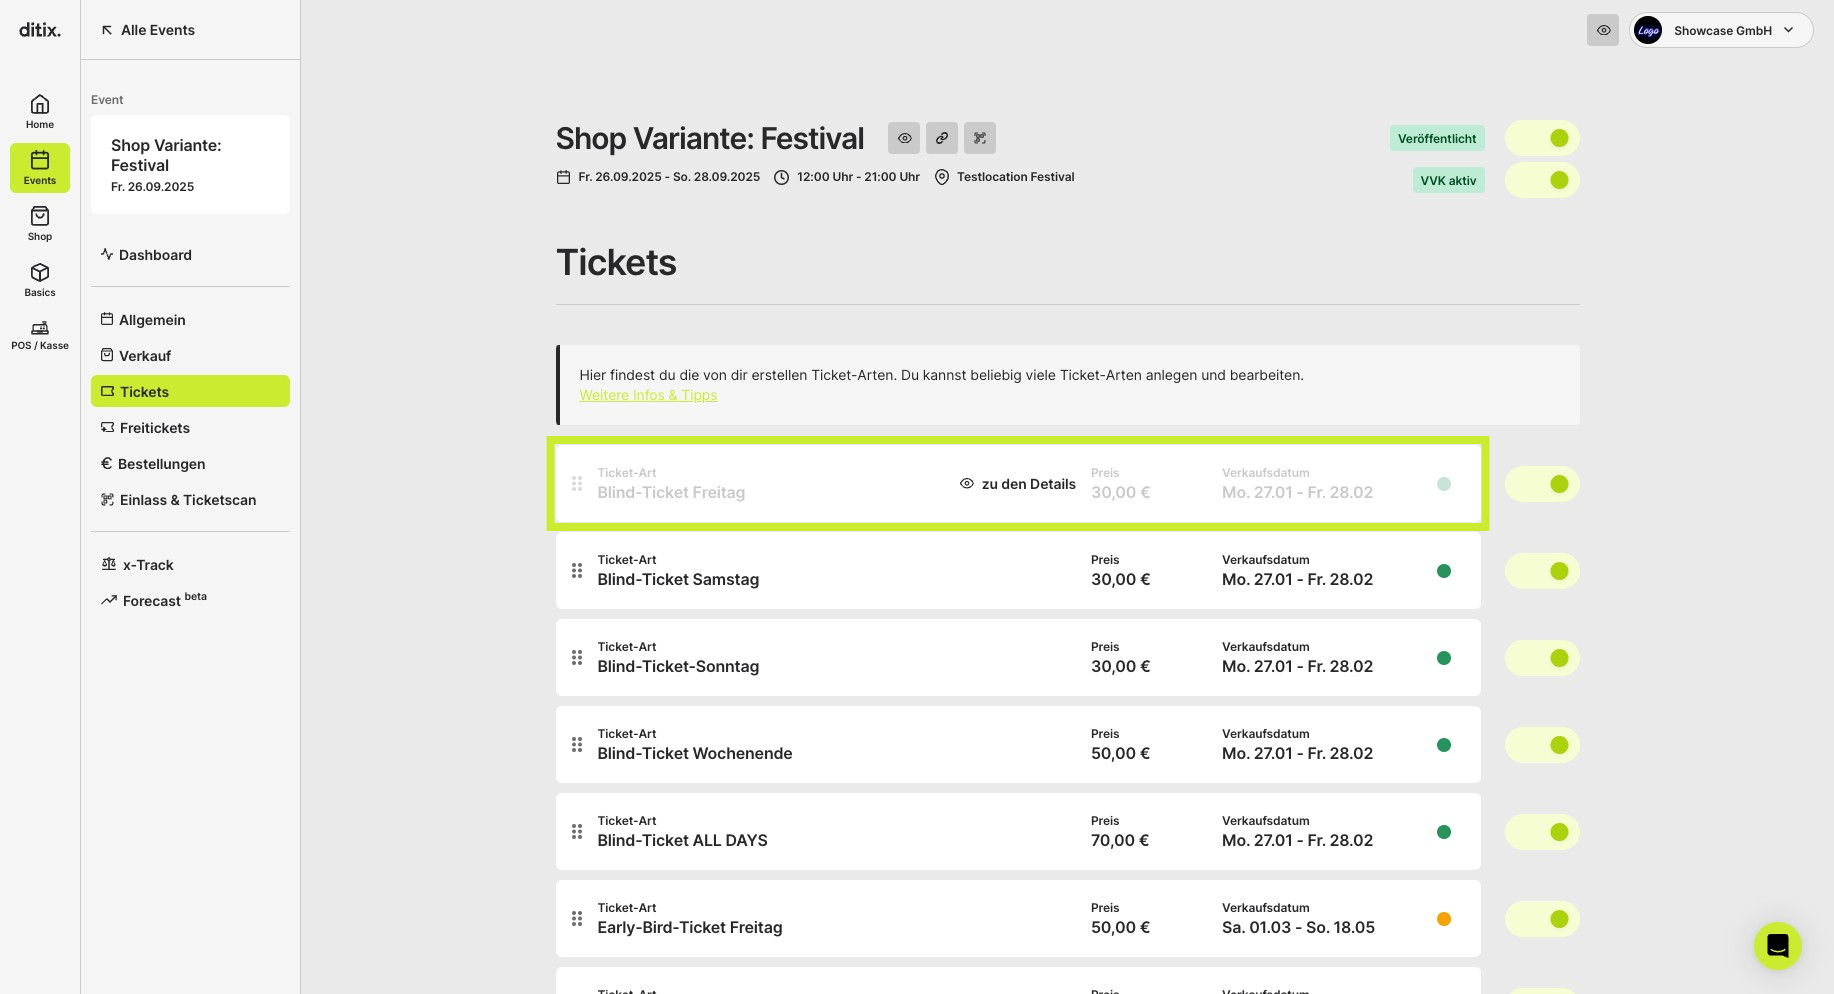The height and width of the screenshot is (994, 1834).
Task: Go back to Alle Events
Action: [x=148, y=30]
